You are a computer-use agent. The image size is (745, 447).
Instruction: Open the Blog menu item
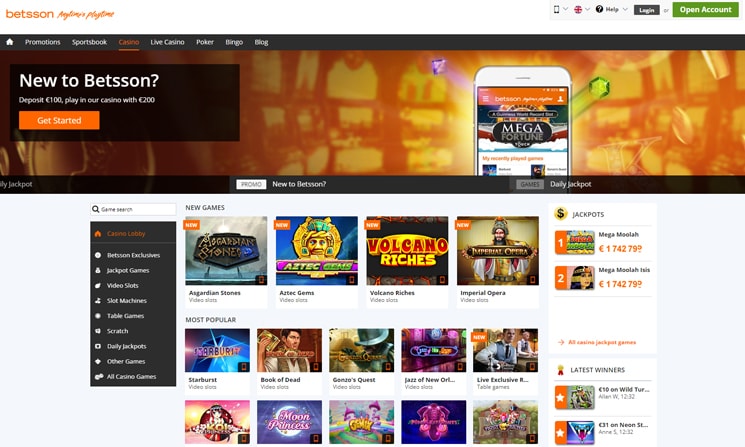tap(261, 42)
